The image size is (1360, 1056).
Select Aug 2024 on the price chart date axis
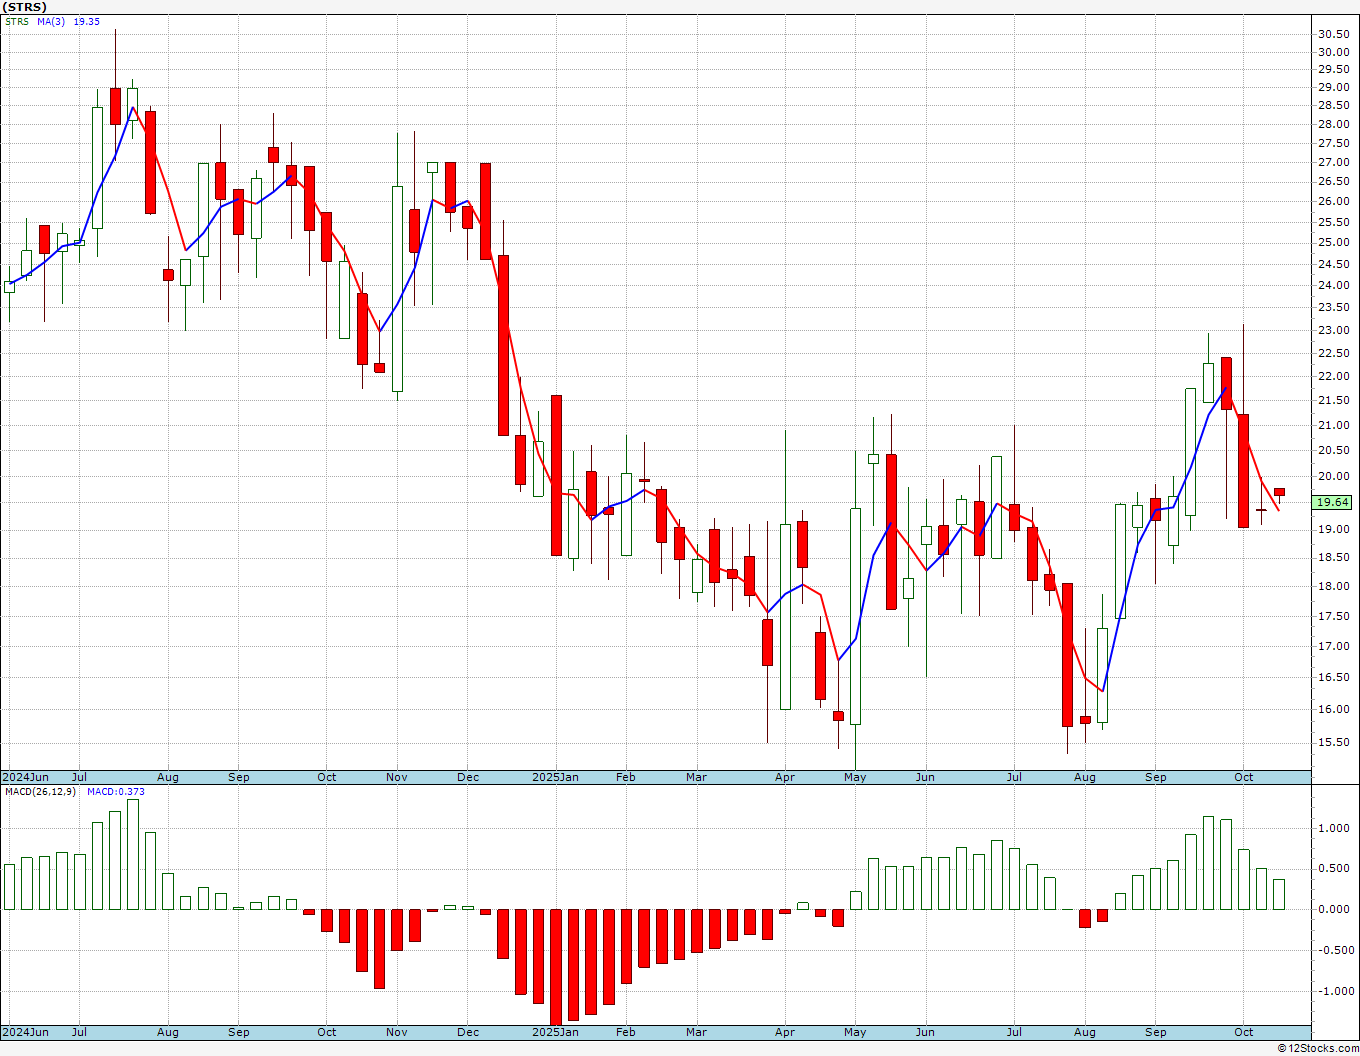pyautogui.click(x=168, y=777)
